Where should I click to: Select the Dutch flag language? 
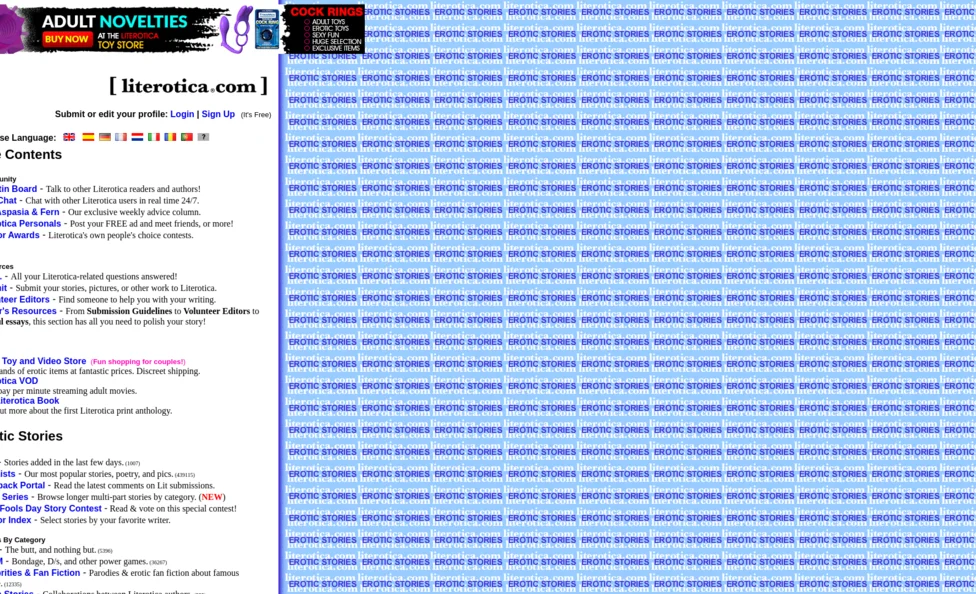(138, 137)
